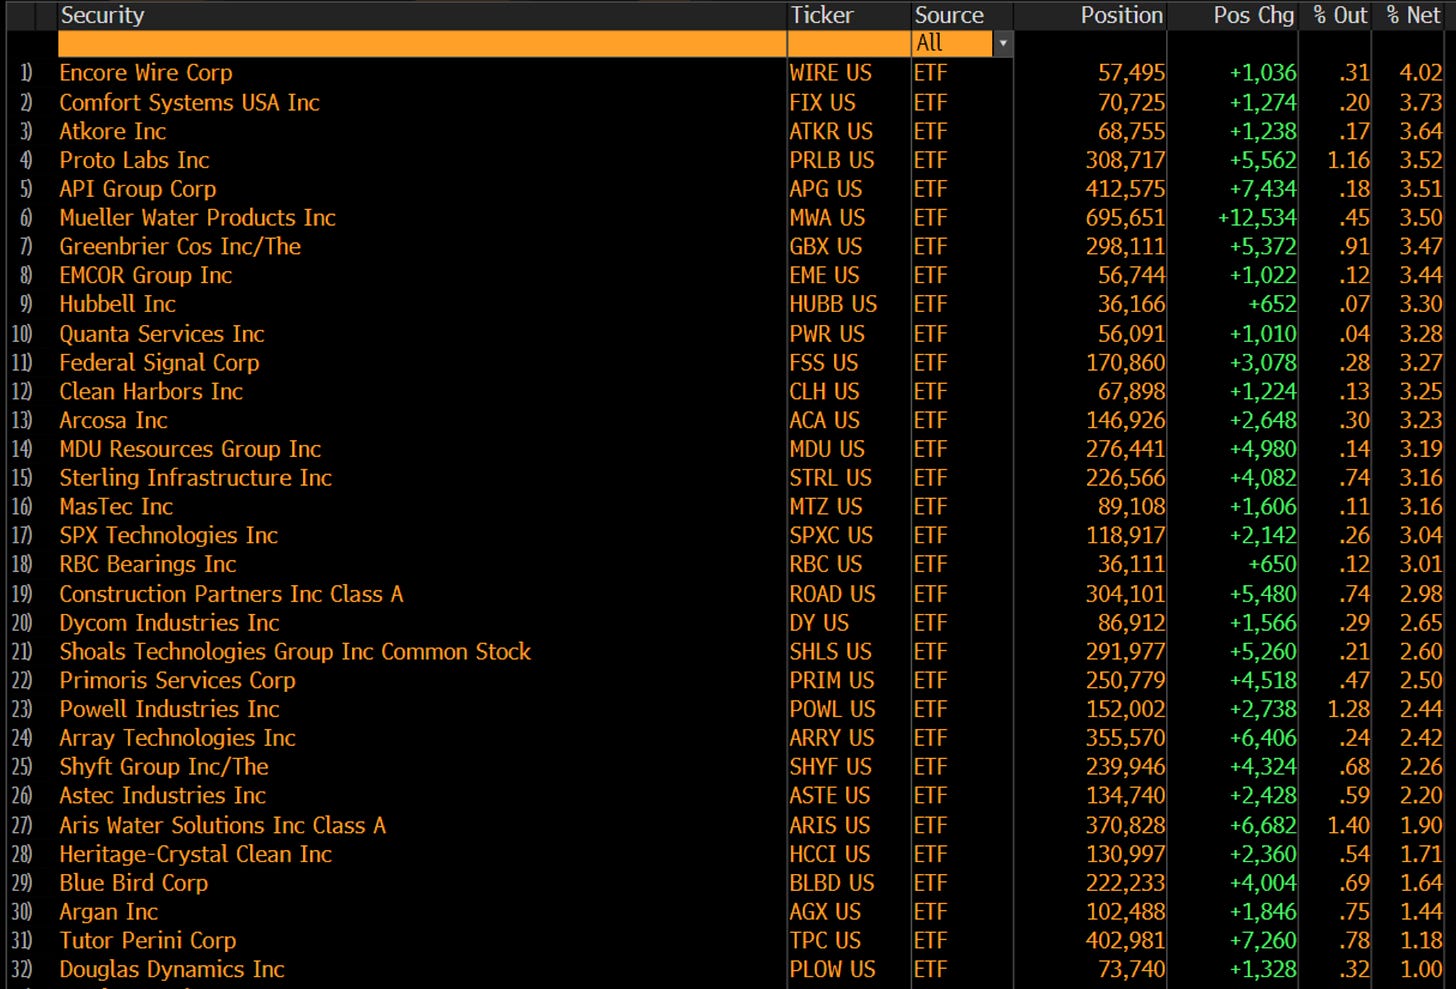This screenshot has width=1456, height=989.
Task: Click % Net value 1.00
Action: 1421,970
